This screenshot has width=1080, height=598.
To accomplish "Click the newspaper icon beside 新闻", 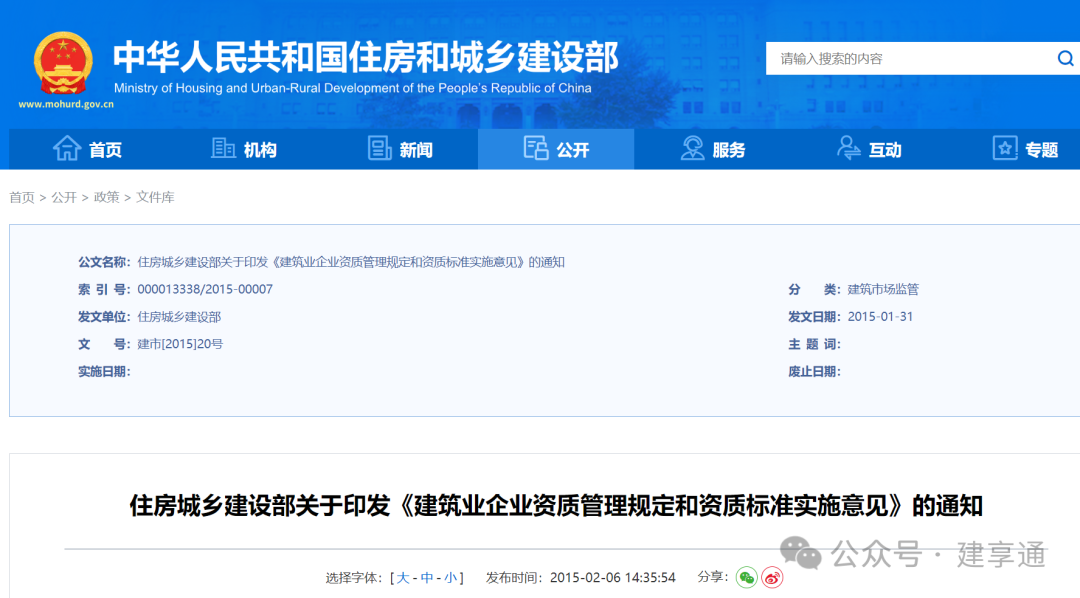I will pos(380,148).
